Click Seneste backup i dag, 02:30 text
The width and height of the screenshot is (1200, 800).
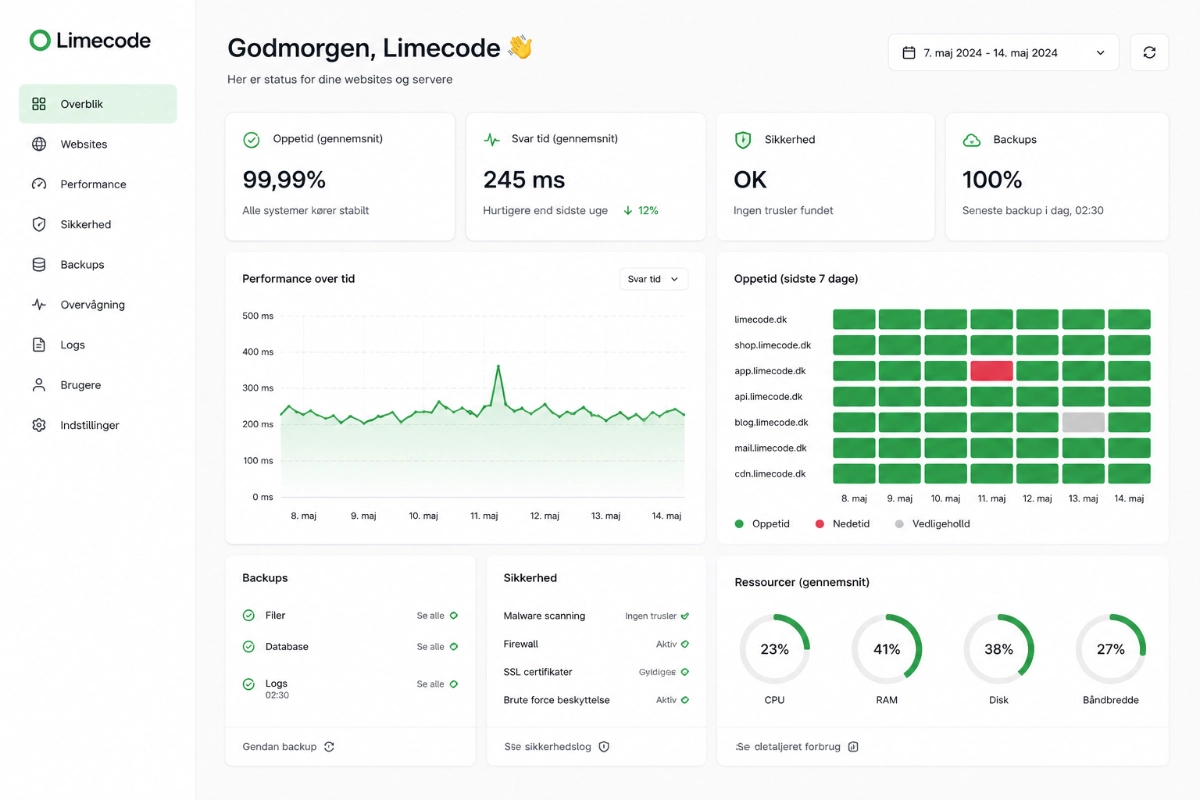click(x=1033, y=211)
